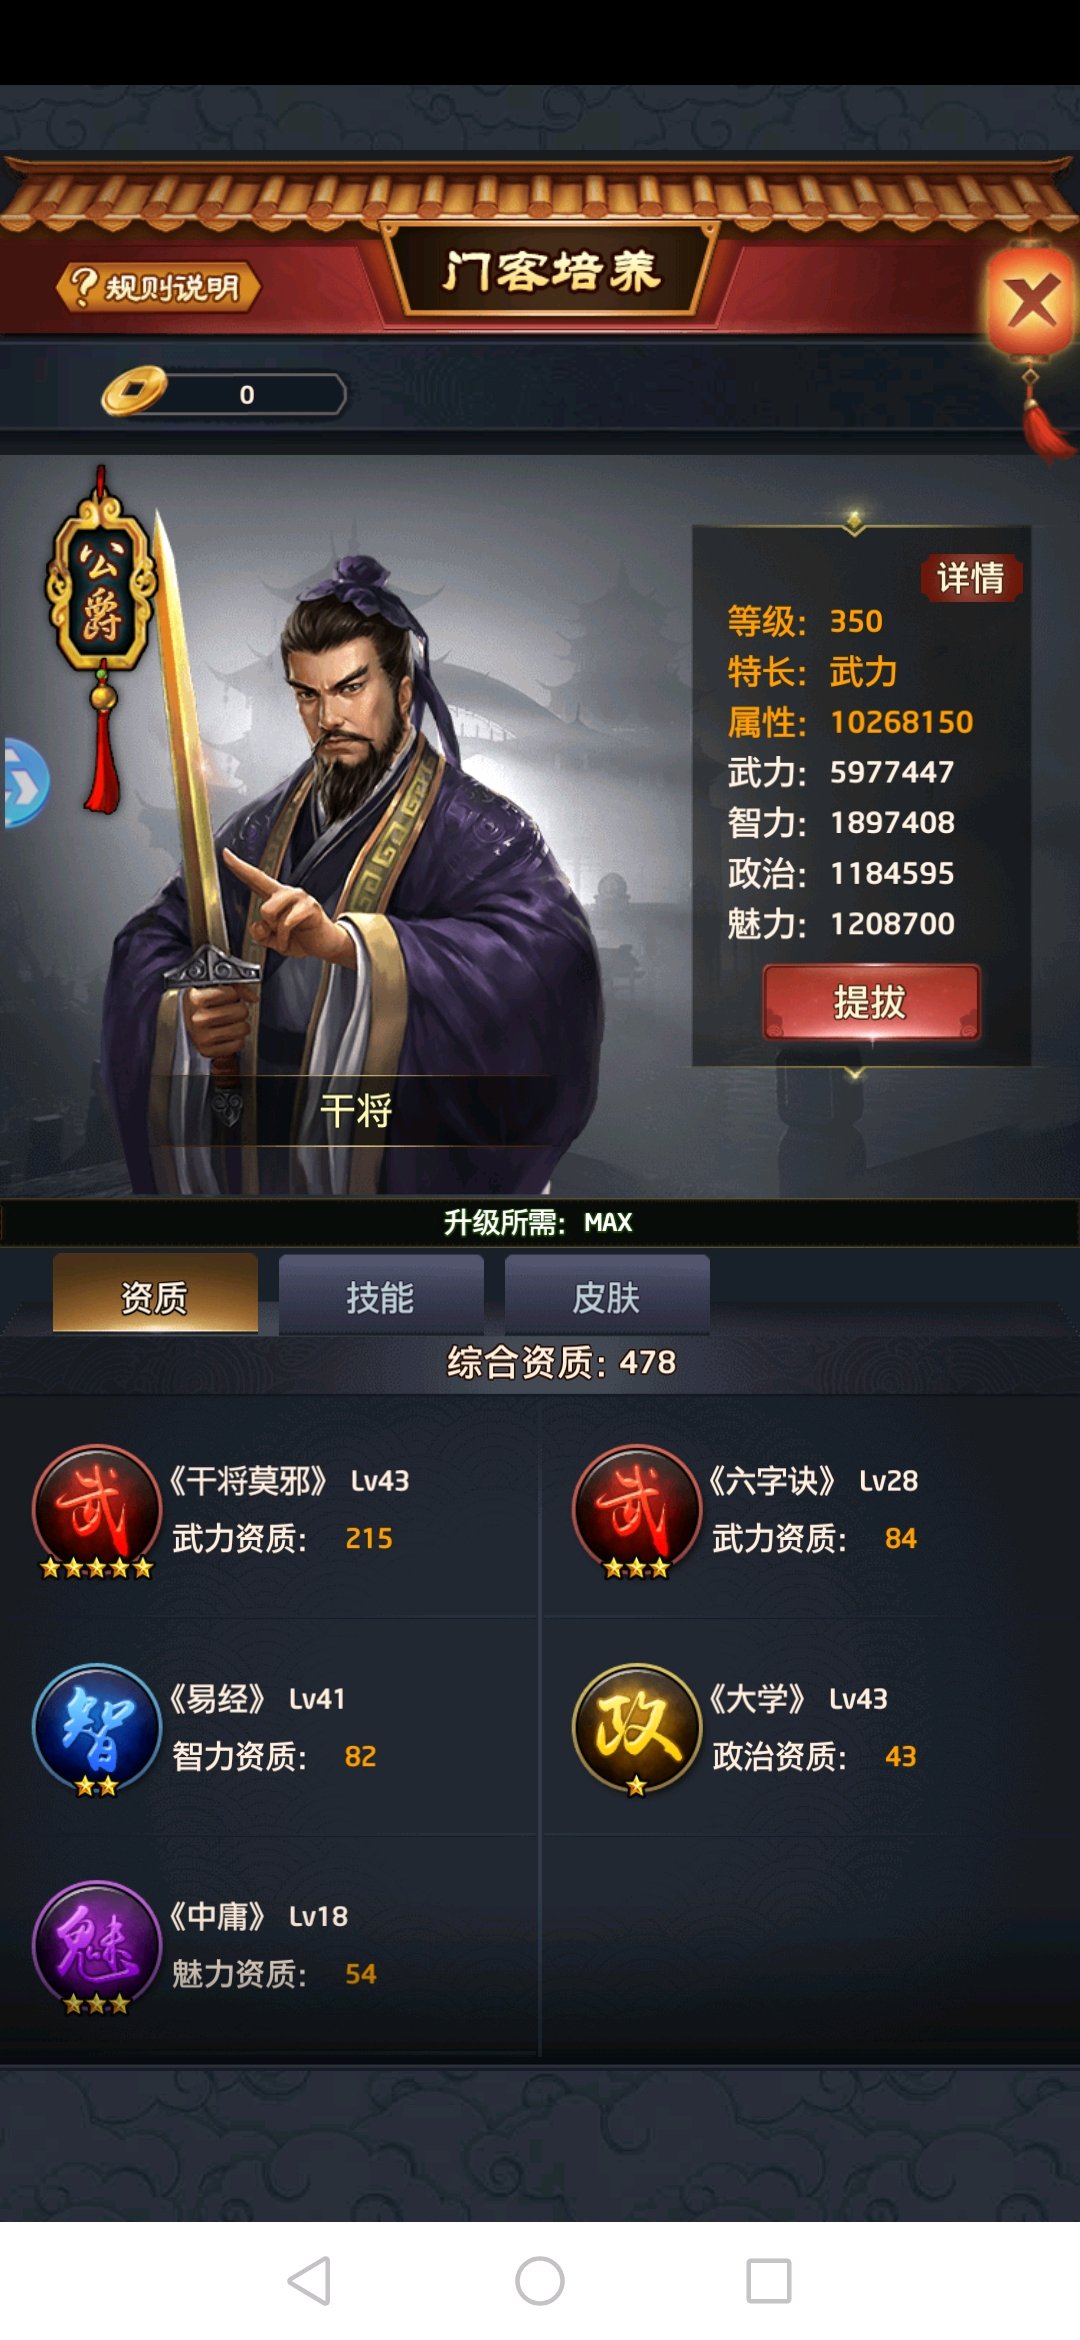Tap the Android back navigation button
Image resolution: width=1080 pixels, height=2340 pixels.
tap(309, 2281)
